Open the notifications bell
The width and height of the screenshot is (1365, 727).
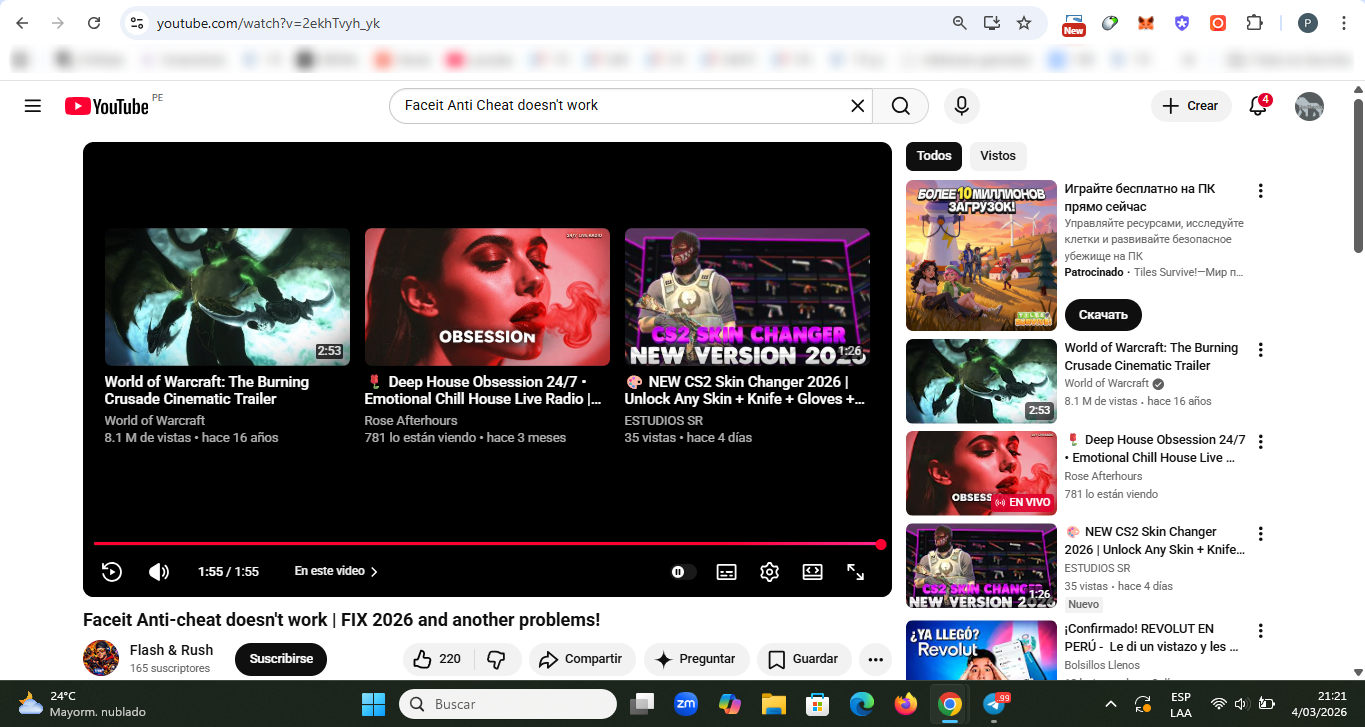pos(1259,106)
